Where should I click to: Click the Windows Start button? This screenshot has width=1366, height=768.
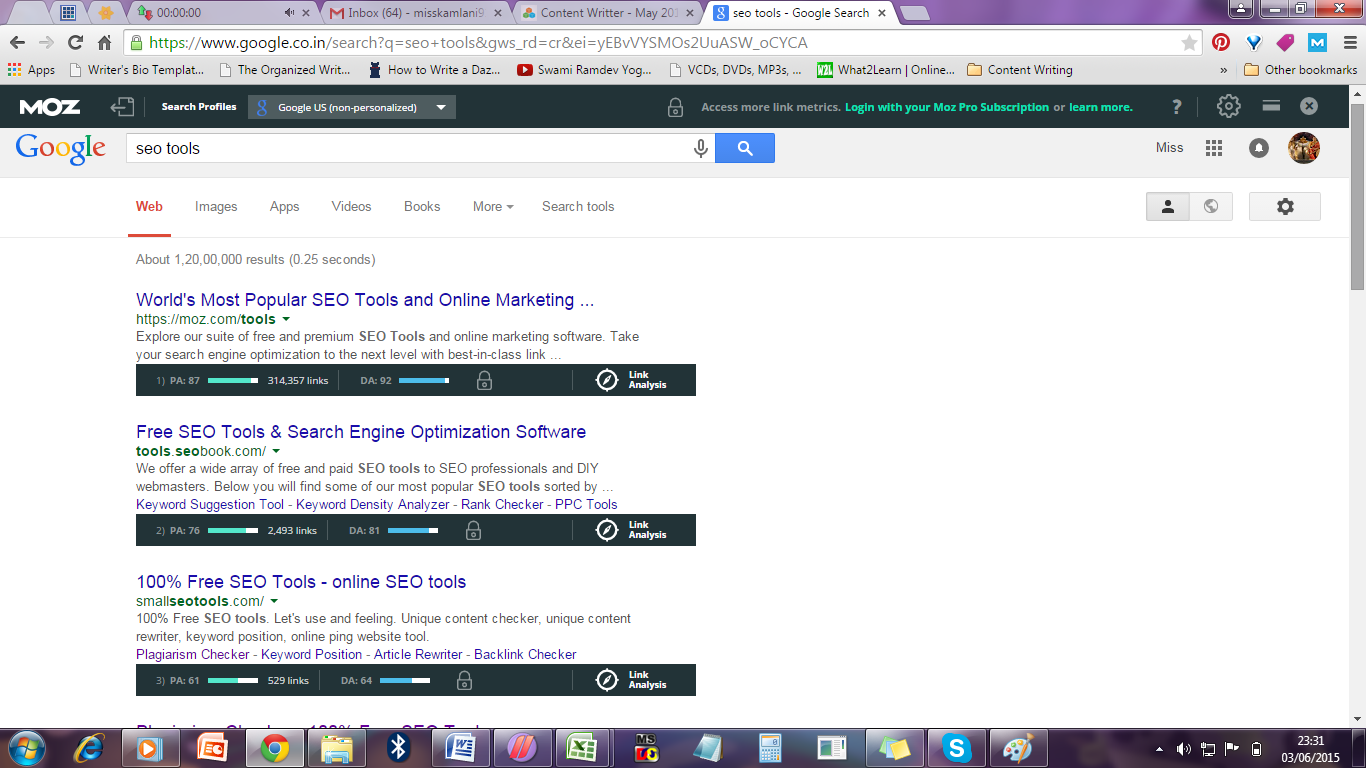[27, 748]
